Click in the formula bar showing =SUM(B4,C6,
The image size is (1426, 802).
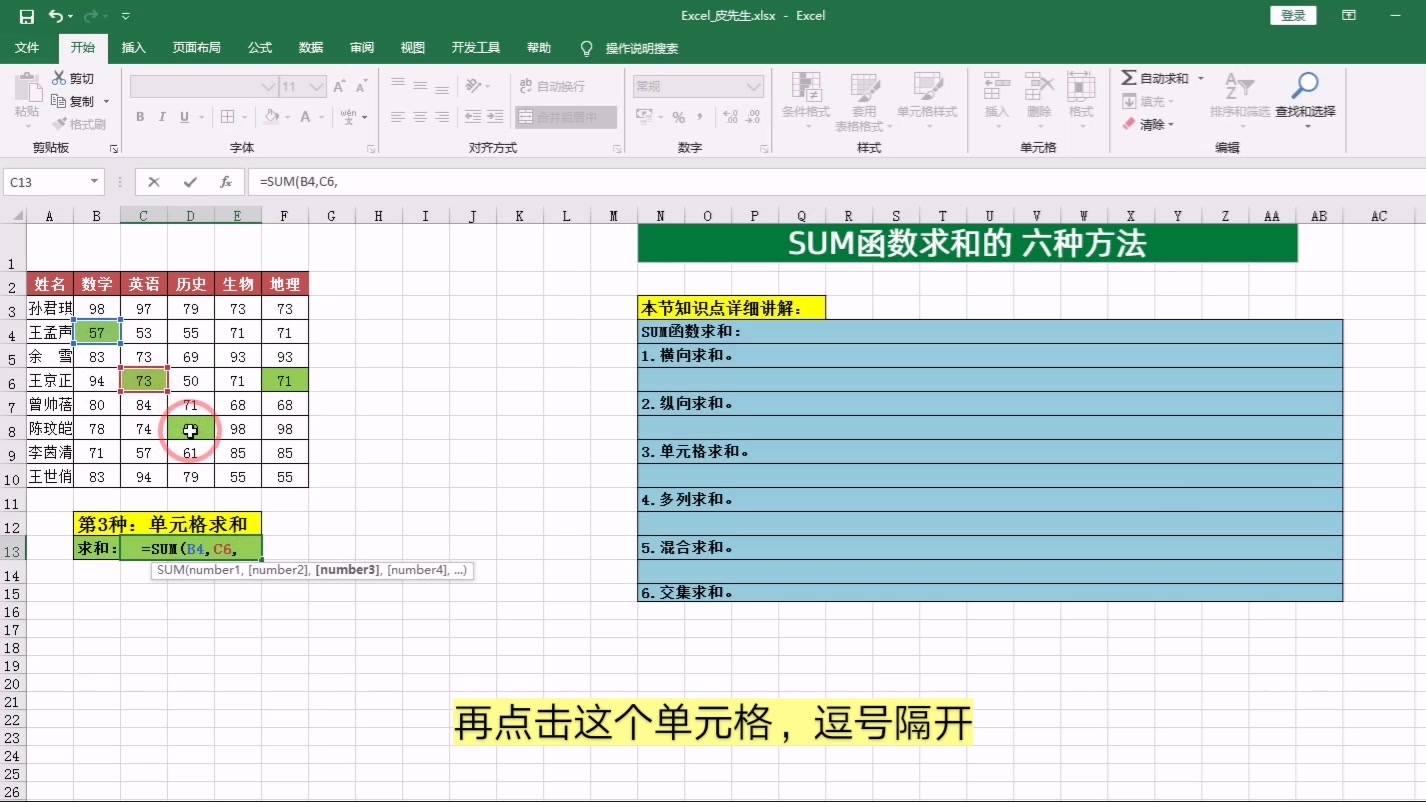(835, 182)
